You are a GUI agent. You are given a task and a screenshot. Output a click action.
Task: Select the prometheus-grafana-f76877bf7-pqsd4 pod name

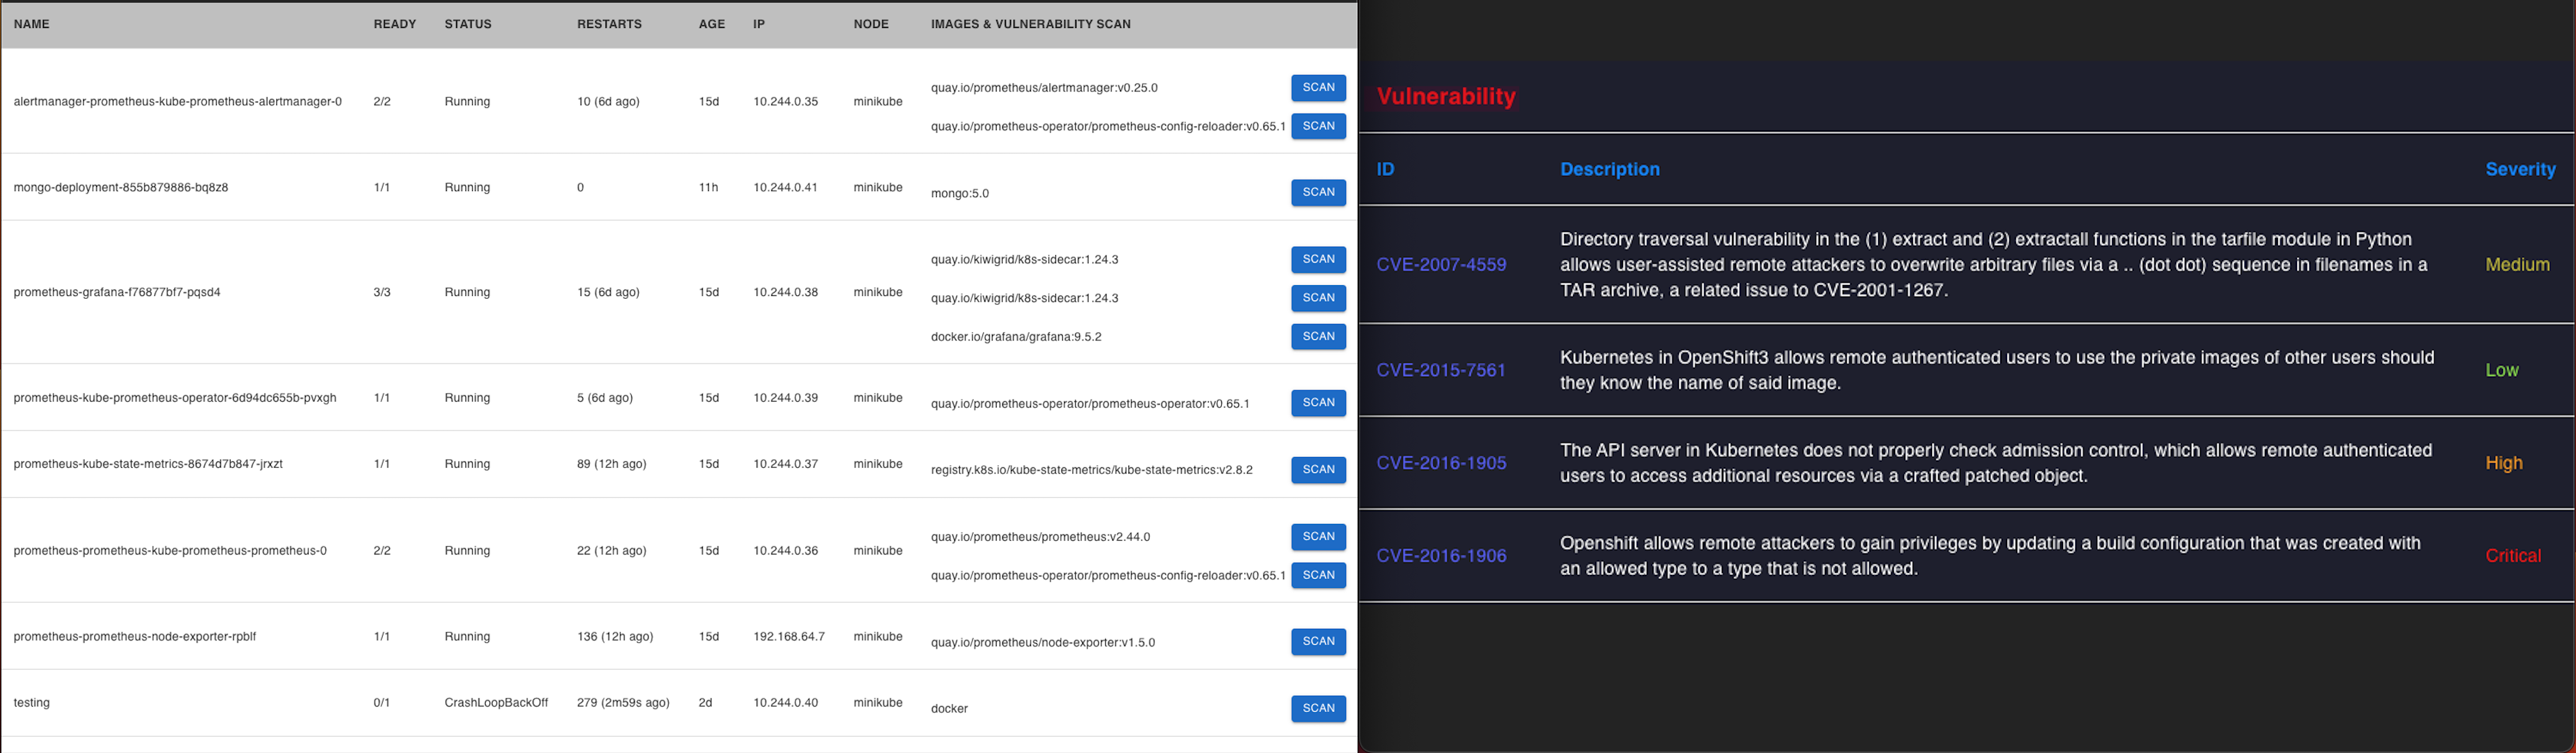(x=117, y=293)
